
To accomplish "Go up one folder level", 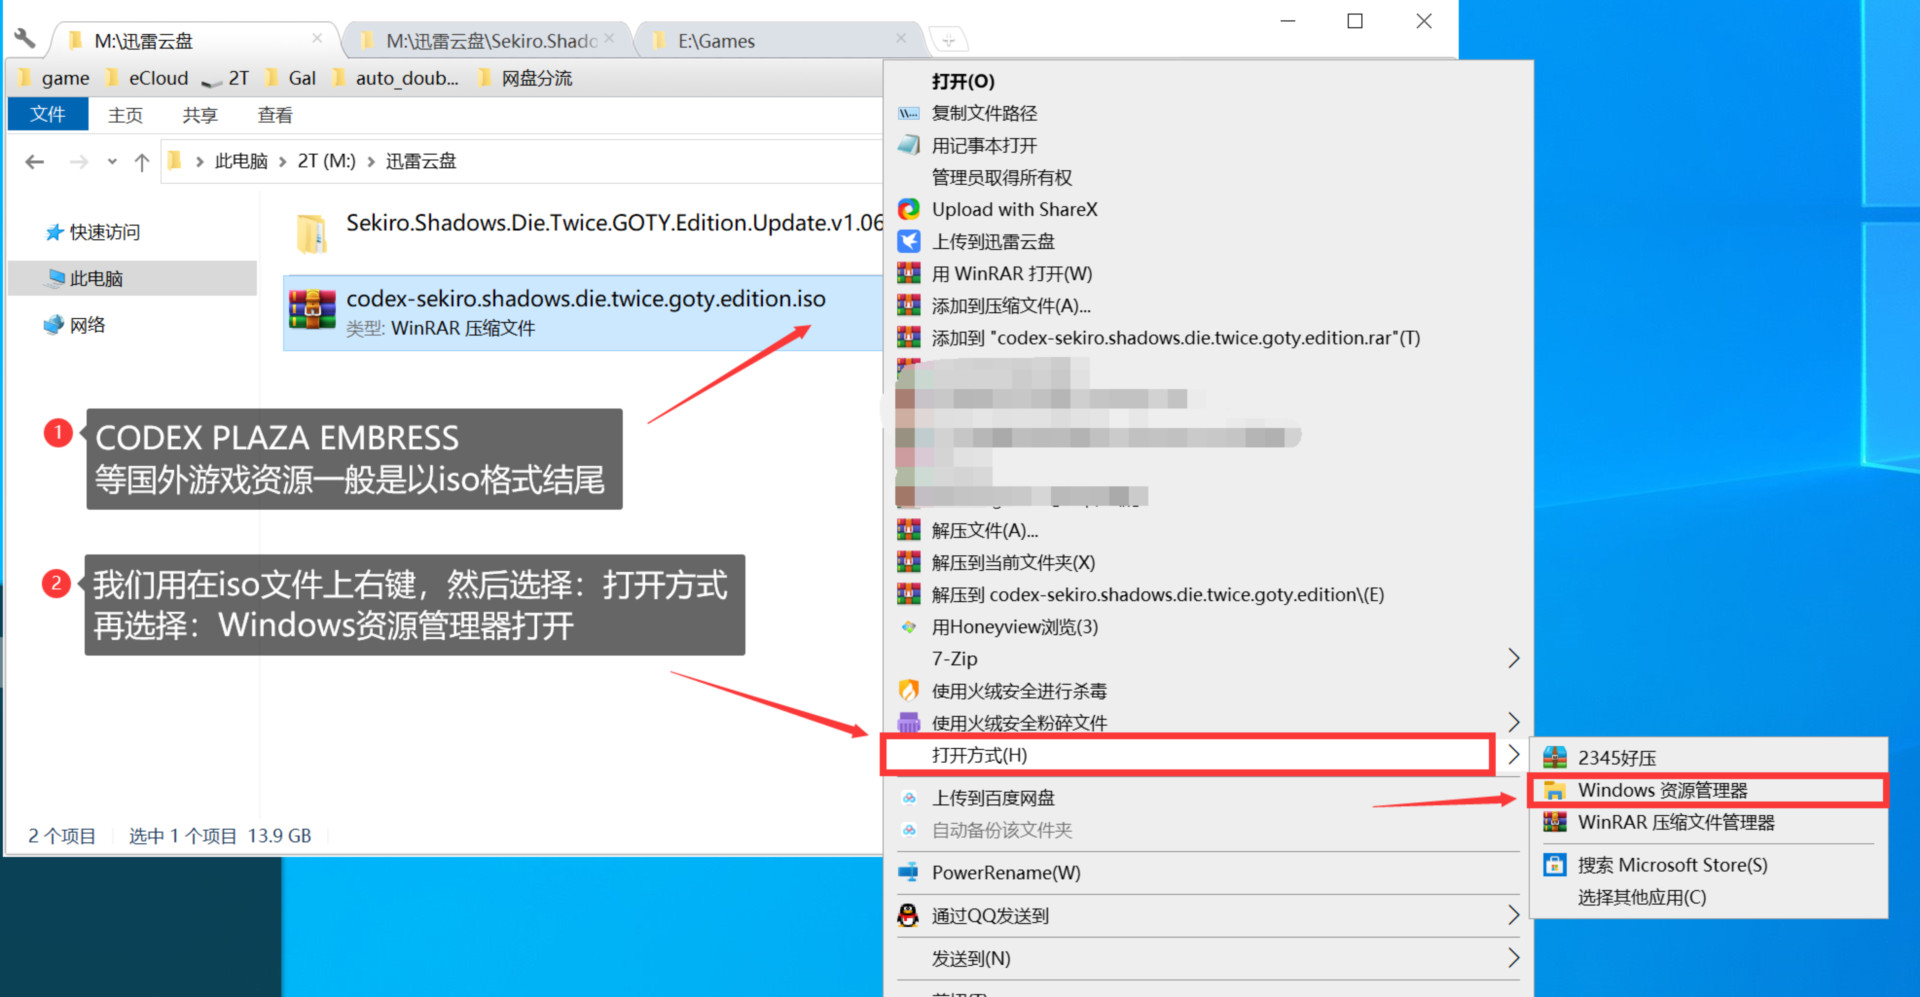I will tap(142, 161).
